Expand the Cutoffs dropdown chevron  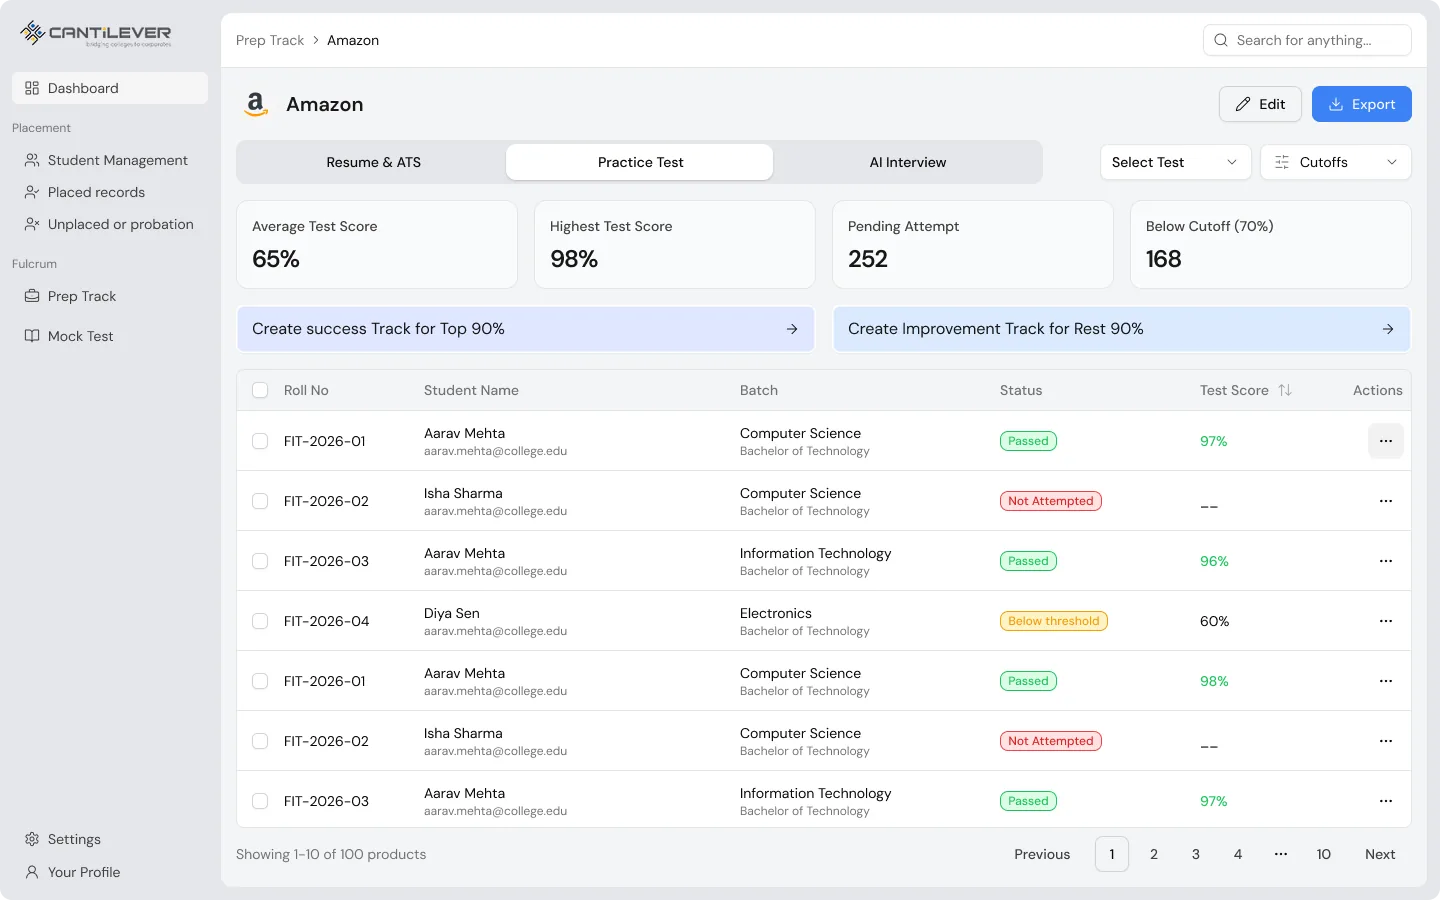point(1392,162)
